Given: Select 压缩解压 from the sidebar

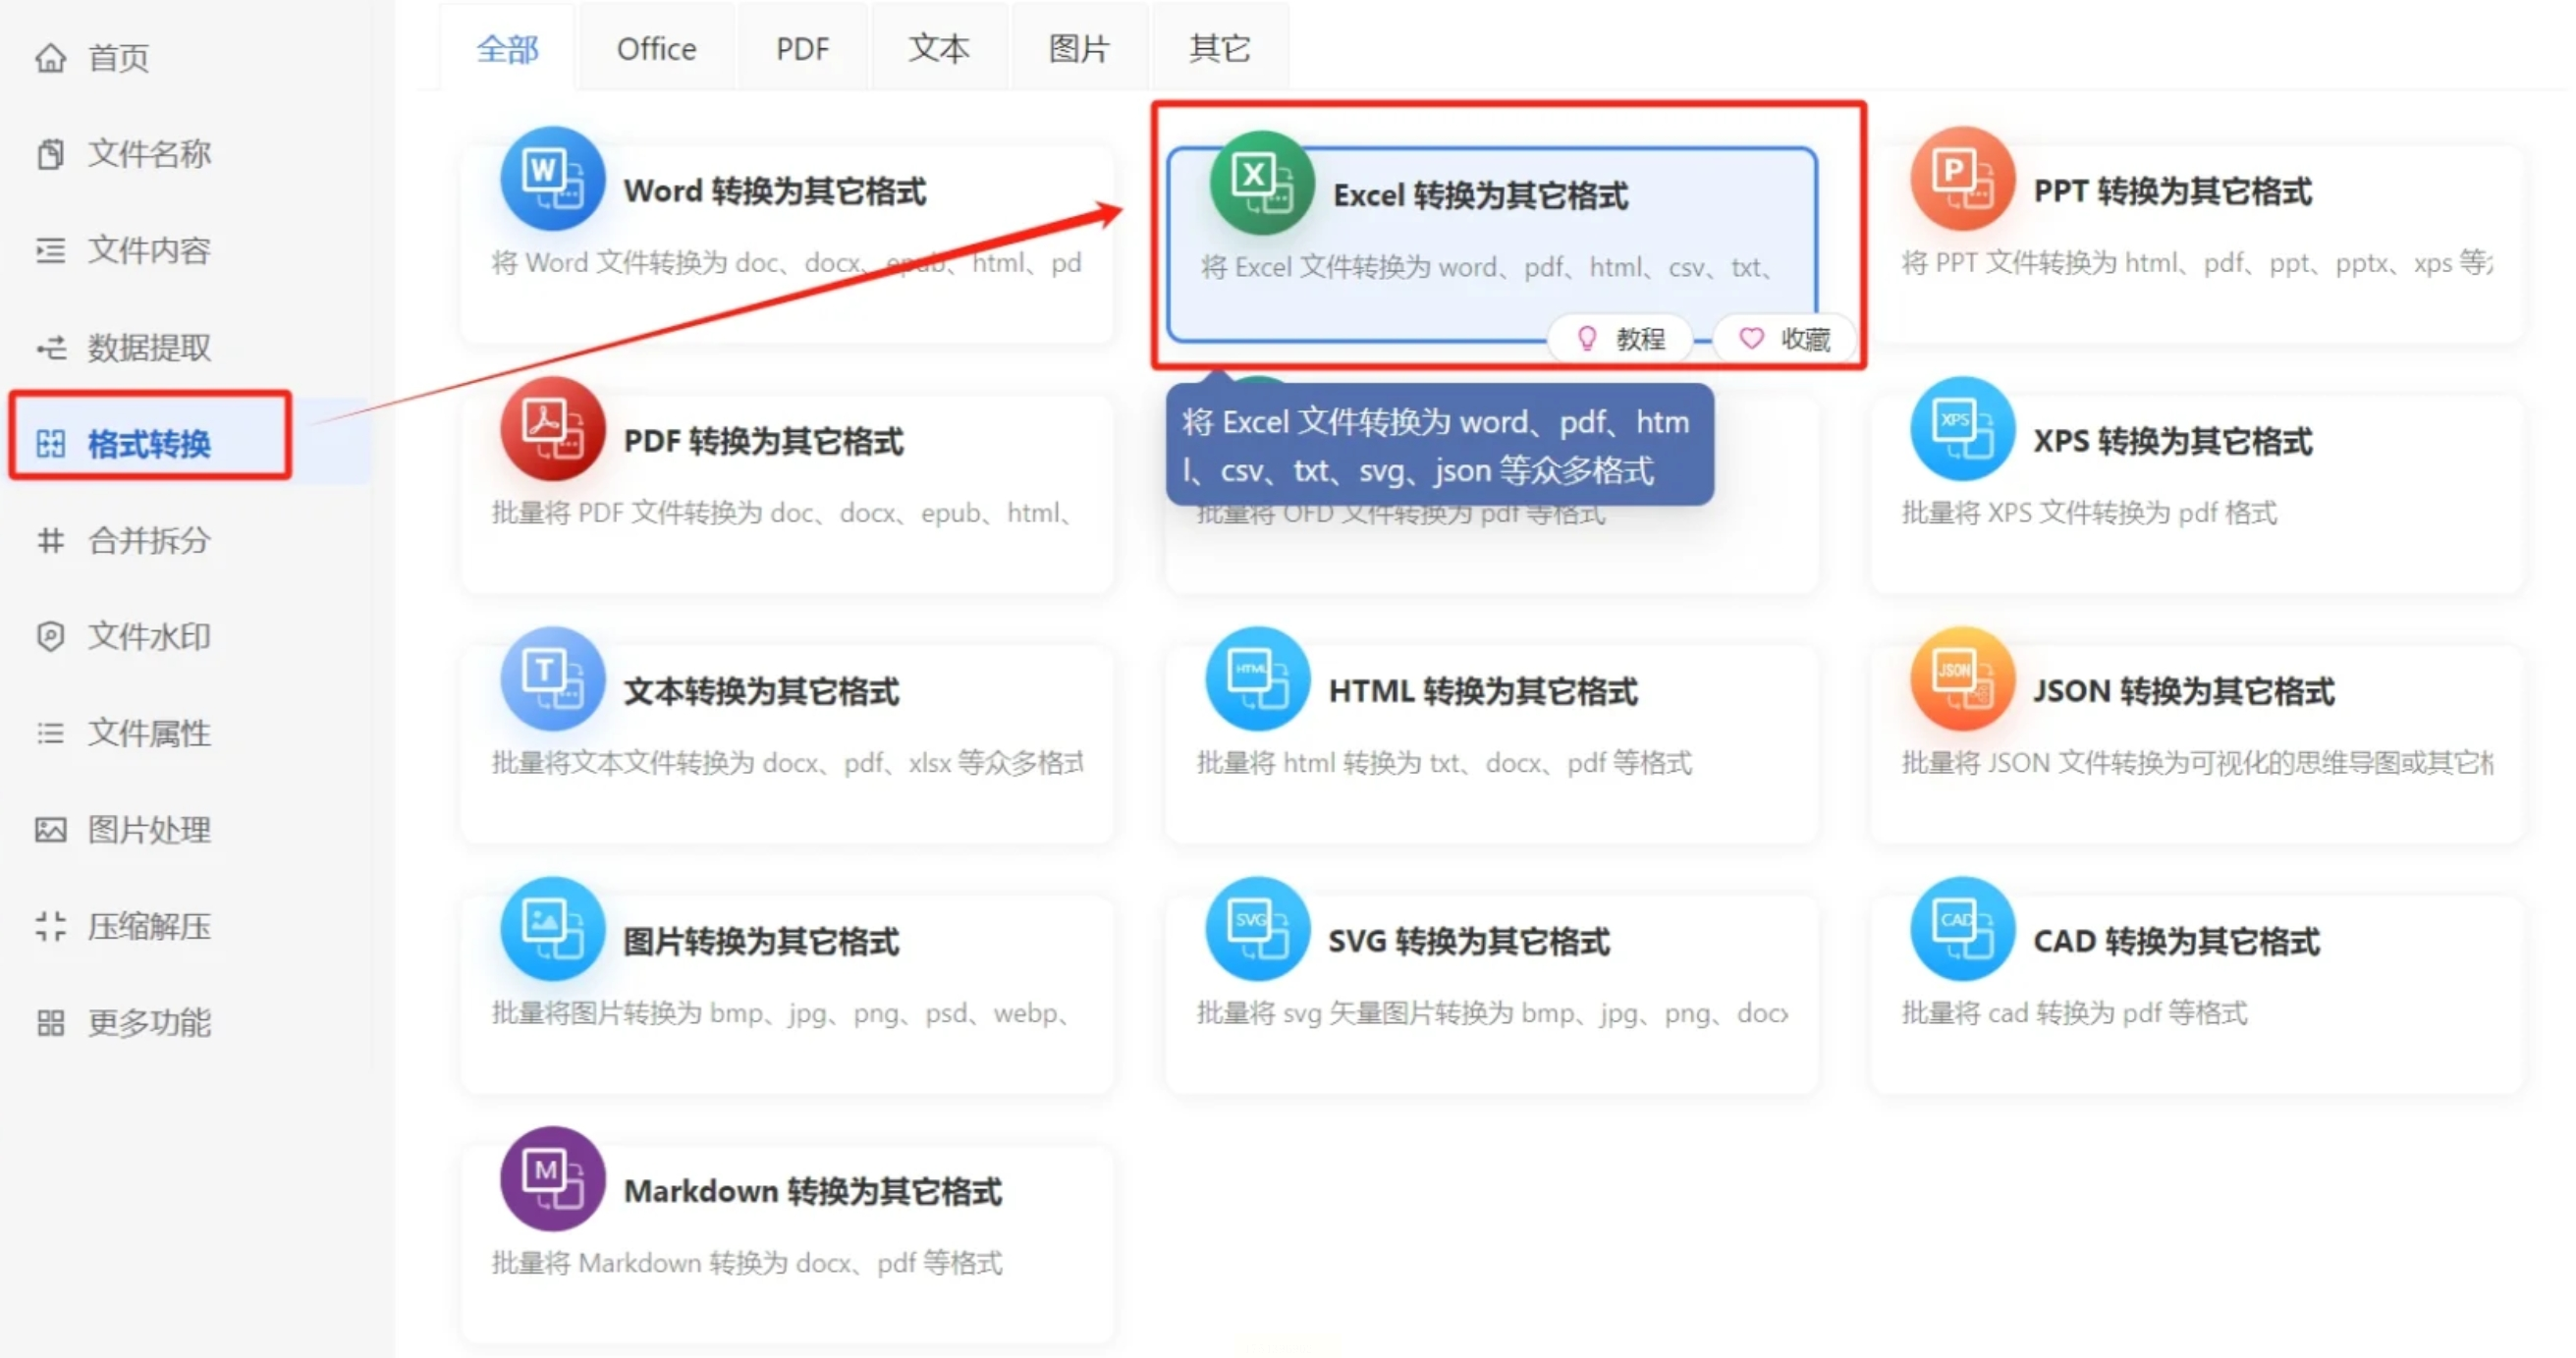Looking at the screenshot, I should click(x=148, y=926).
